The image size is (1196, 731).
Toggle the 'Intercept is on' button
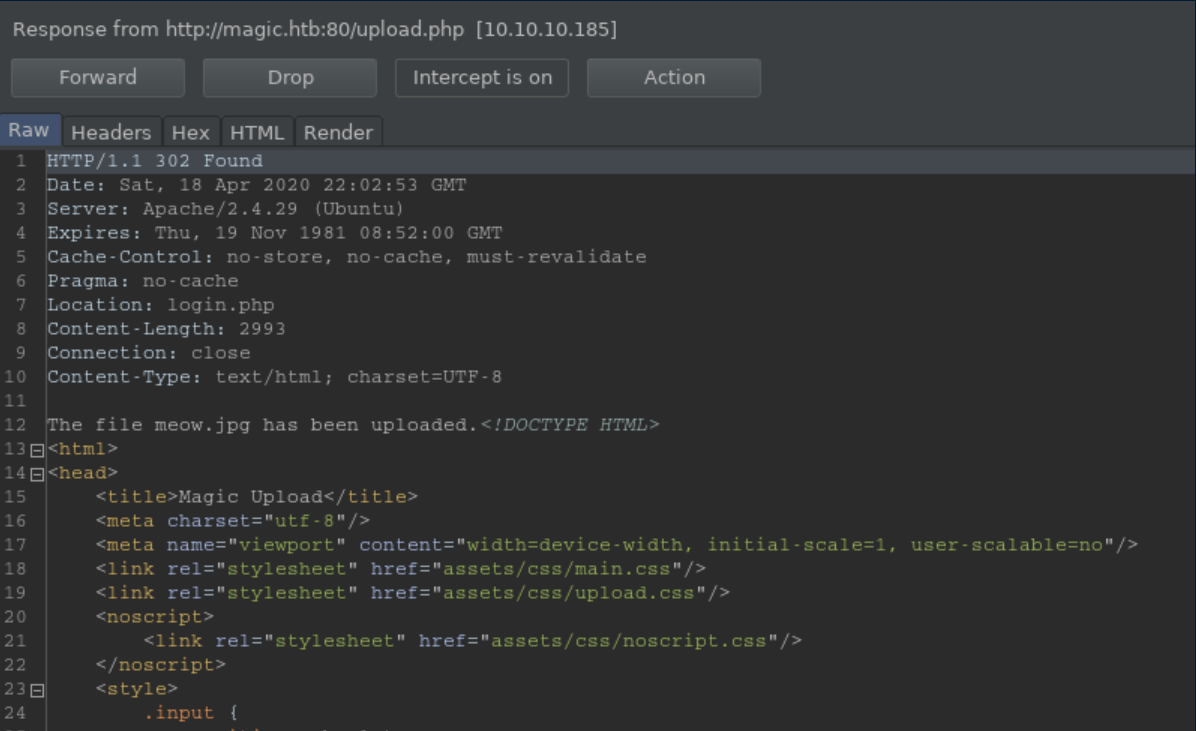tap(482, 78)
